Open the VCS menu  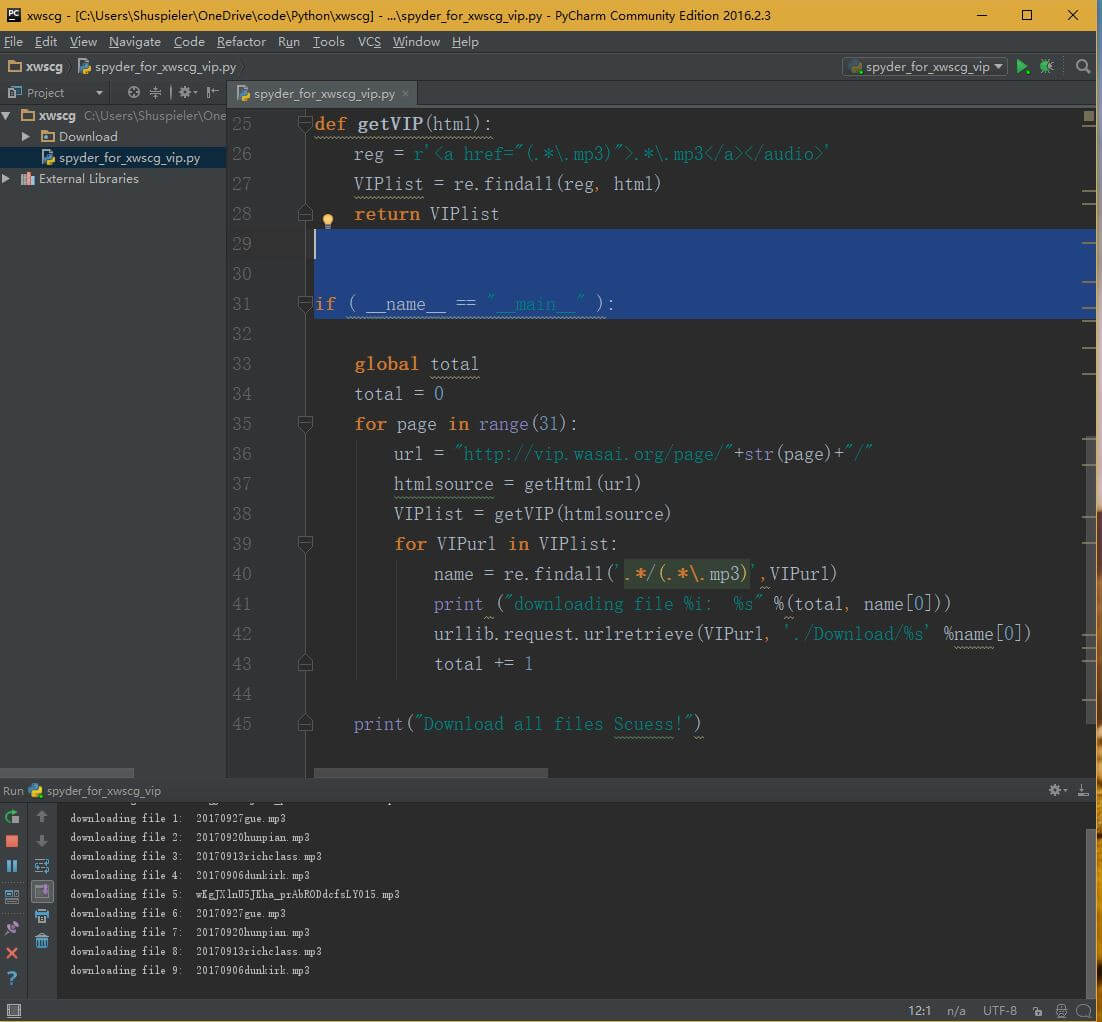[369, 42]
